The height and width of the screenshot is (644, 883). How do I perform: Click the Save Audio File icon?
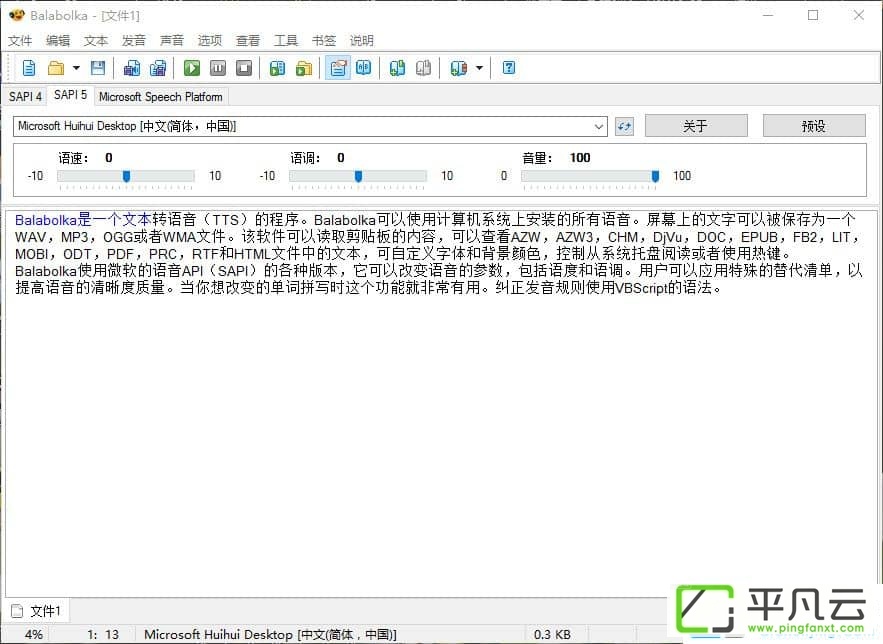[132, 68]
